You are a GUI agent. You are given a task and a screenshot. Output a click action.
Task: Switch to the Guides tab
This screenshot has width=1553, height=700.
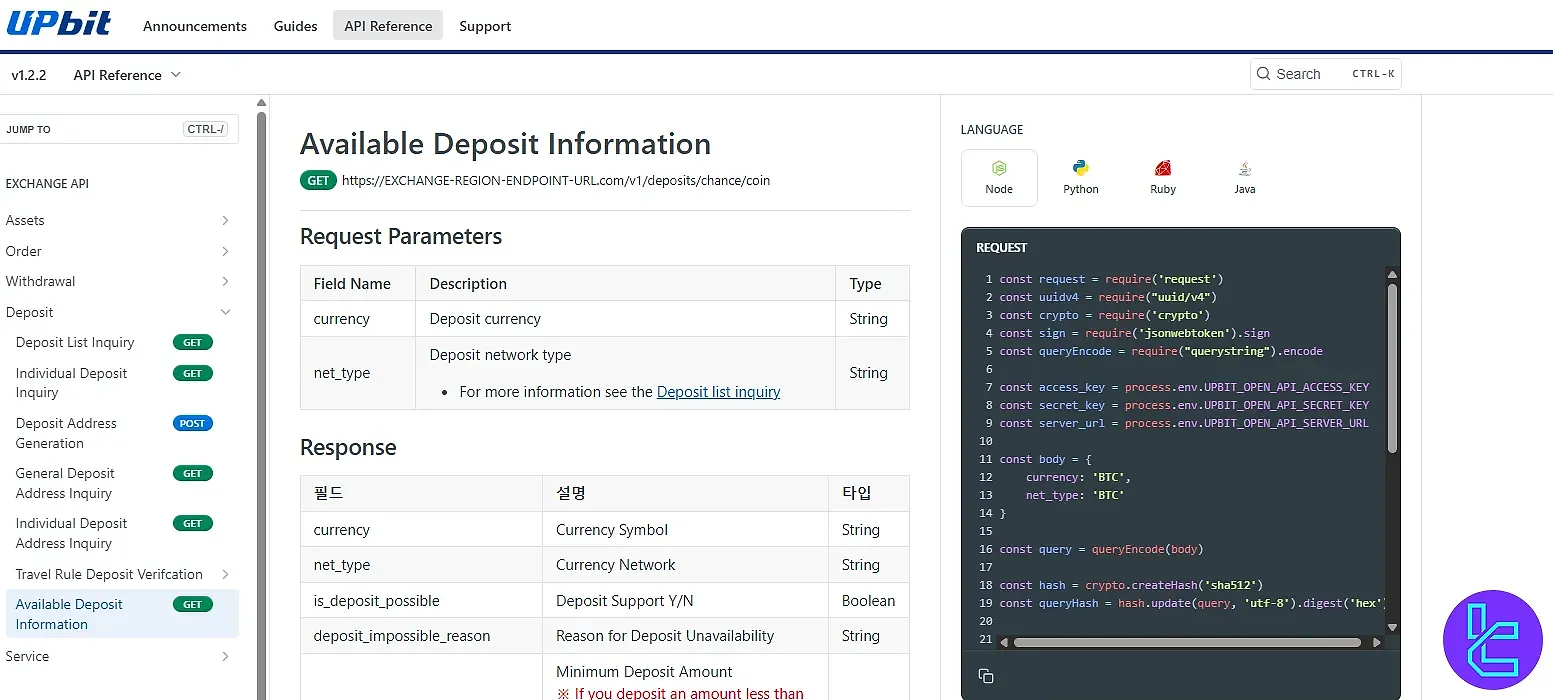pos(295,26)
